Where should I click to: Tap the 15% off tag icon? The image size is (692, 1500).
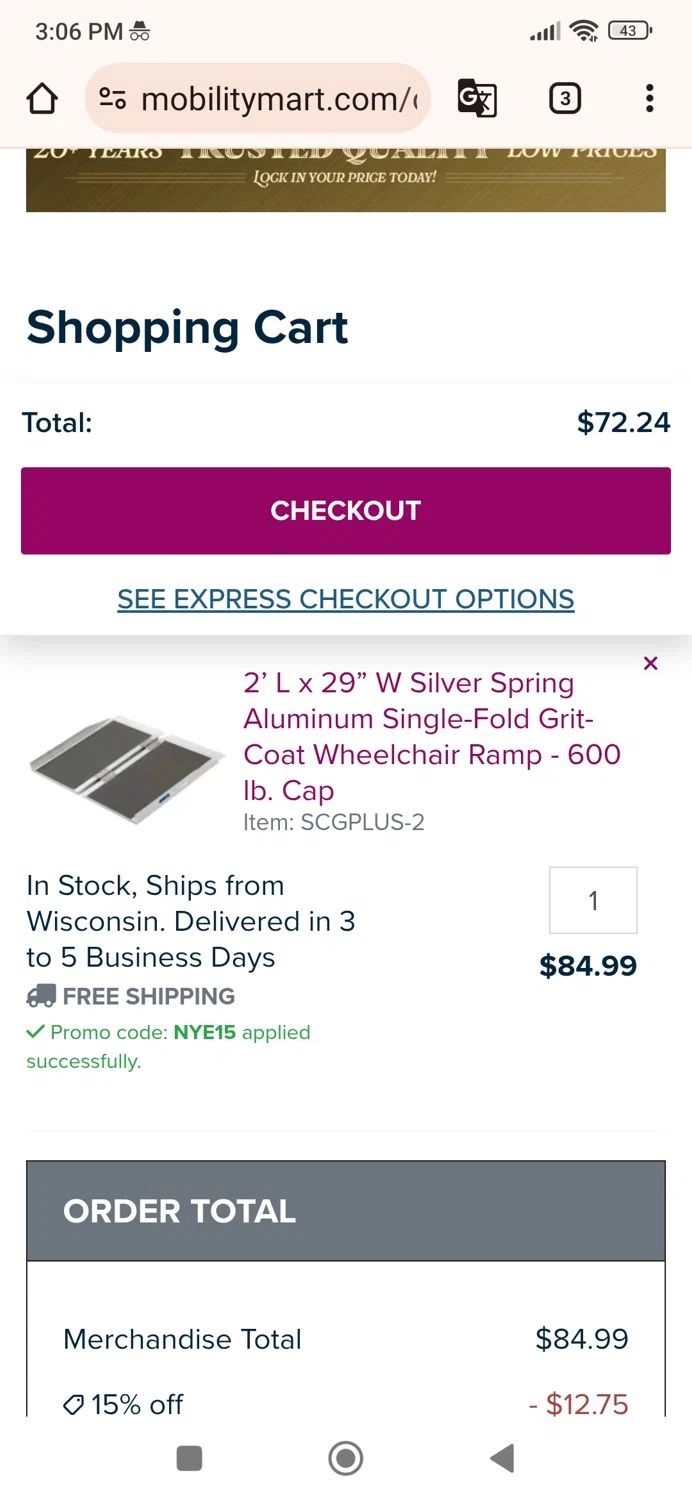point(73,1405)
